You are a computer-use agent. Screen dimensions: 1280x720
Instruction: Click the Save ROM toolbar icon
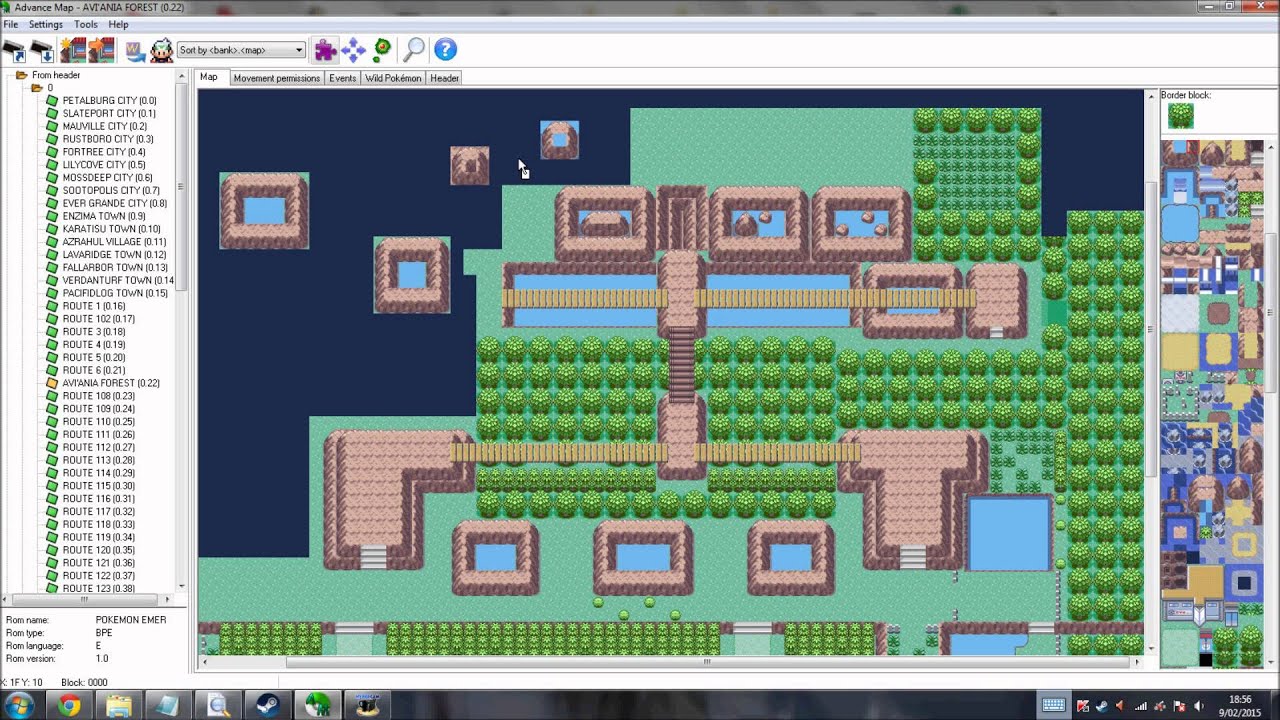tap(43, 49)
